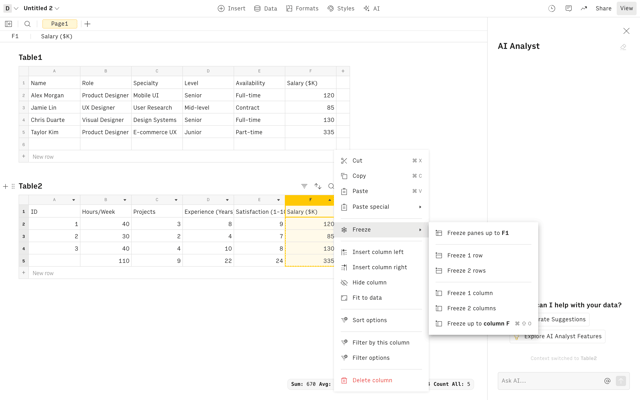Viewport: 640px width, 400px height.
Task: Select Table2 Hours/Week header cell
Action: point(106,212)
